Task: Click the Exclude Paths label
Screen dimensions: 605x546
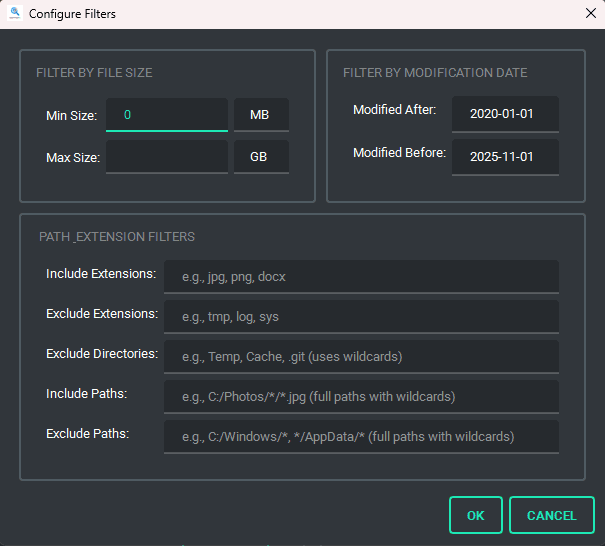Action: (x=88, y=434)
